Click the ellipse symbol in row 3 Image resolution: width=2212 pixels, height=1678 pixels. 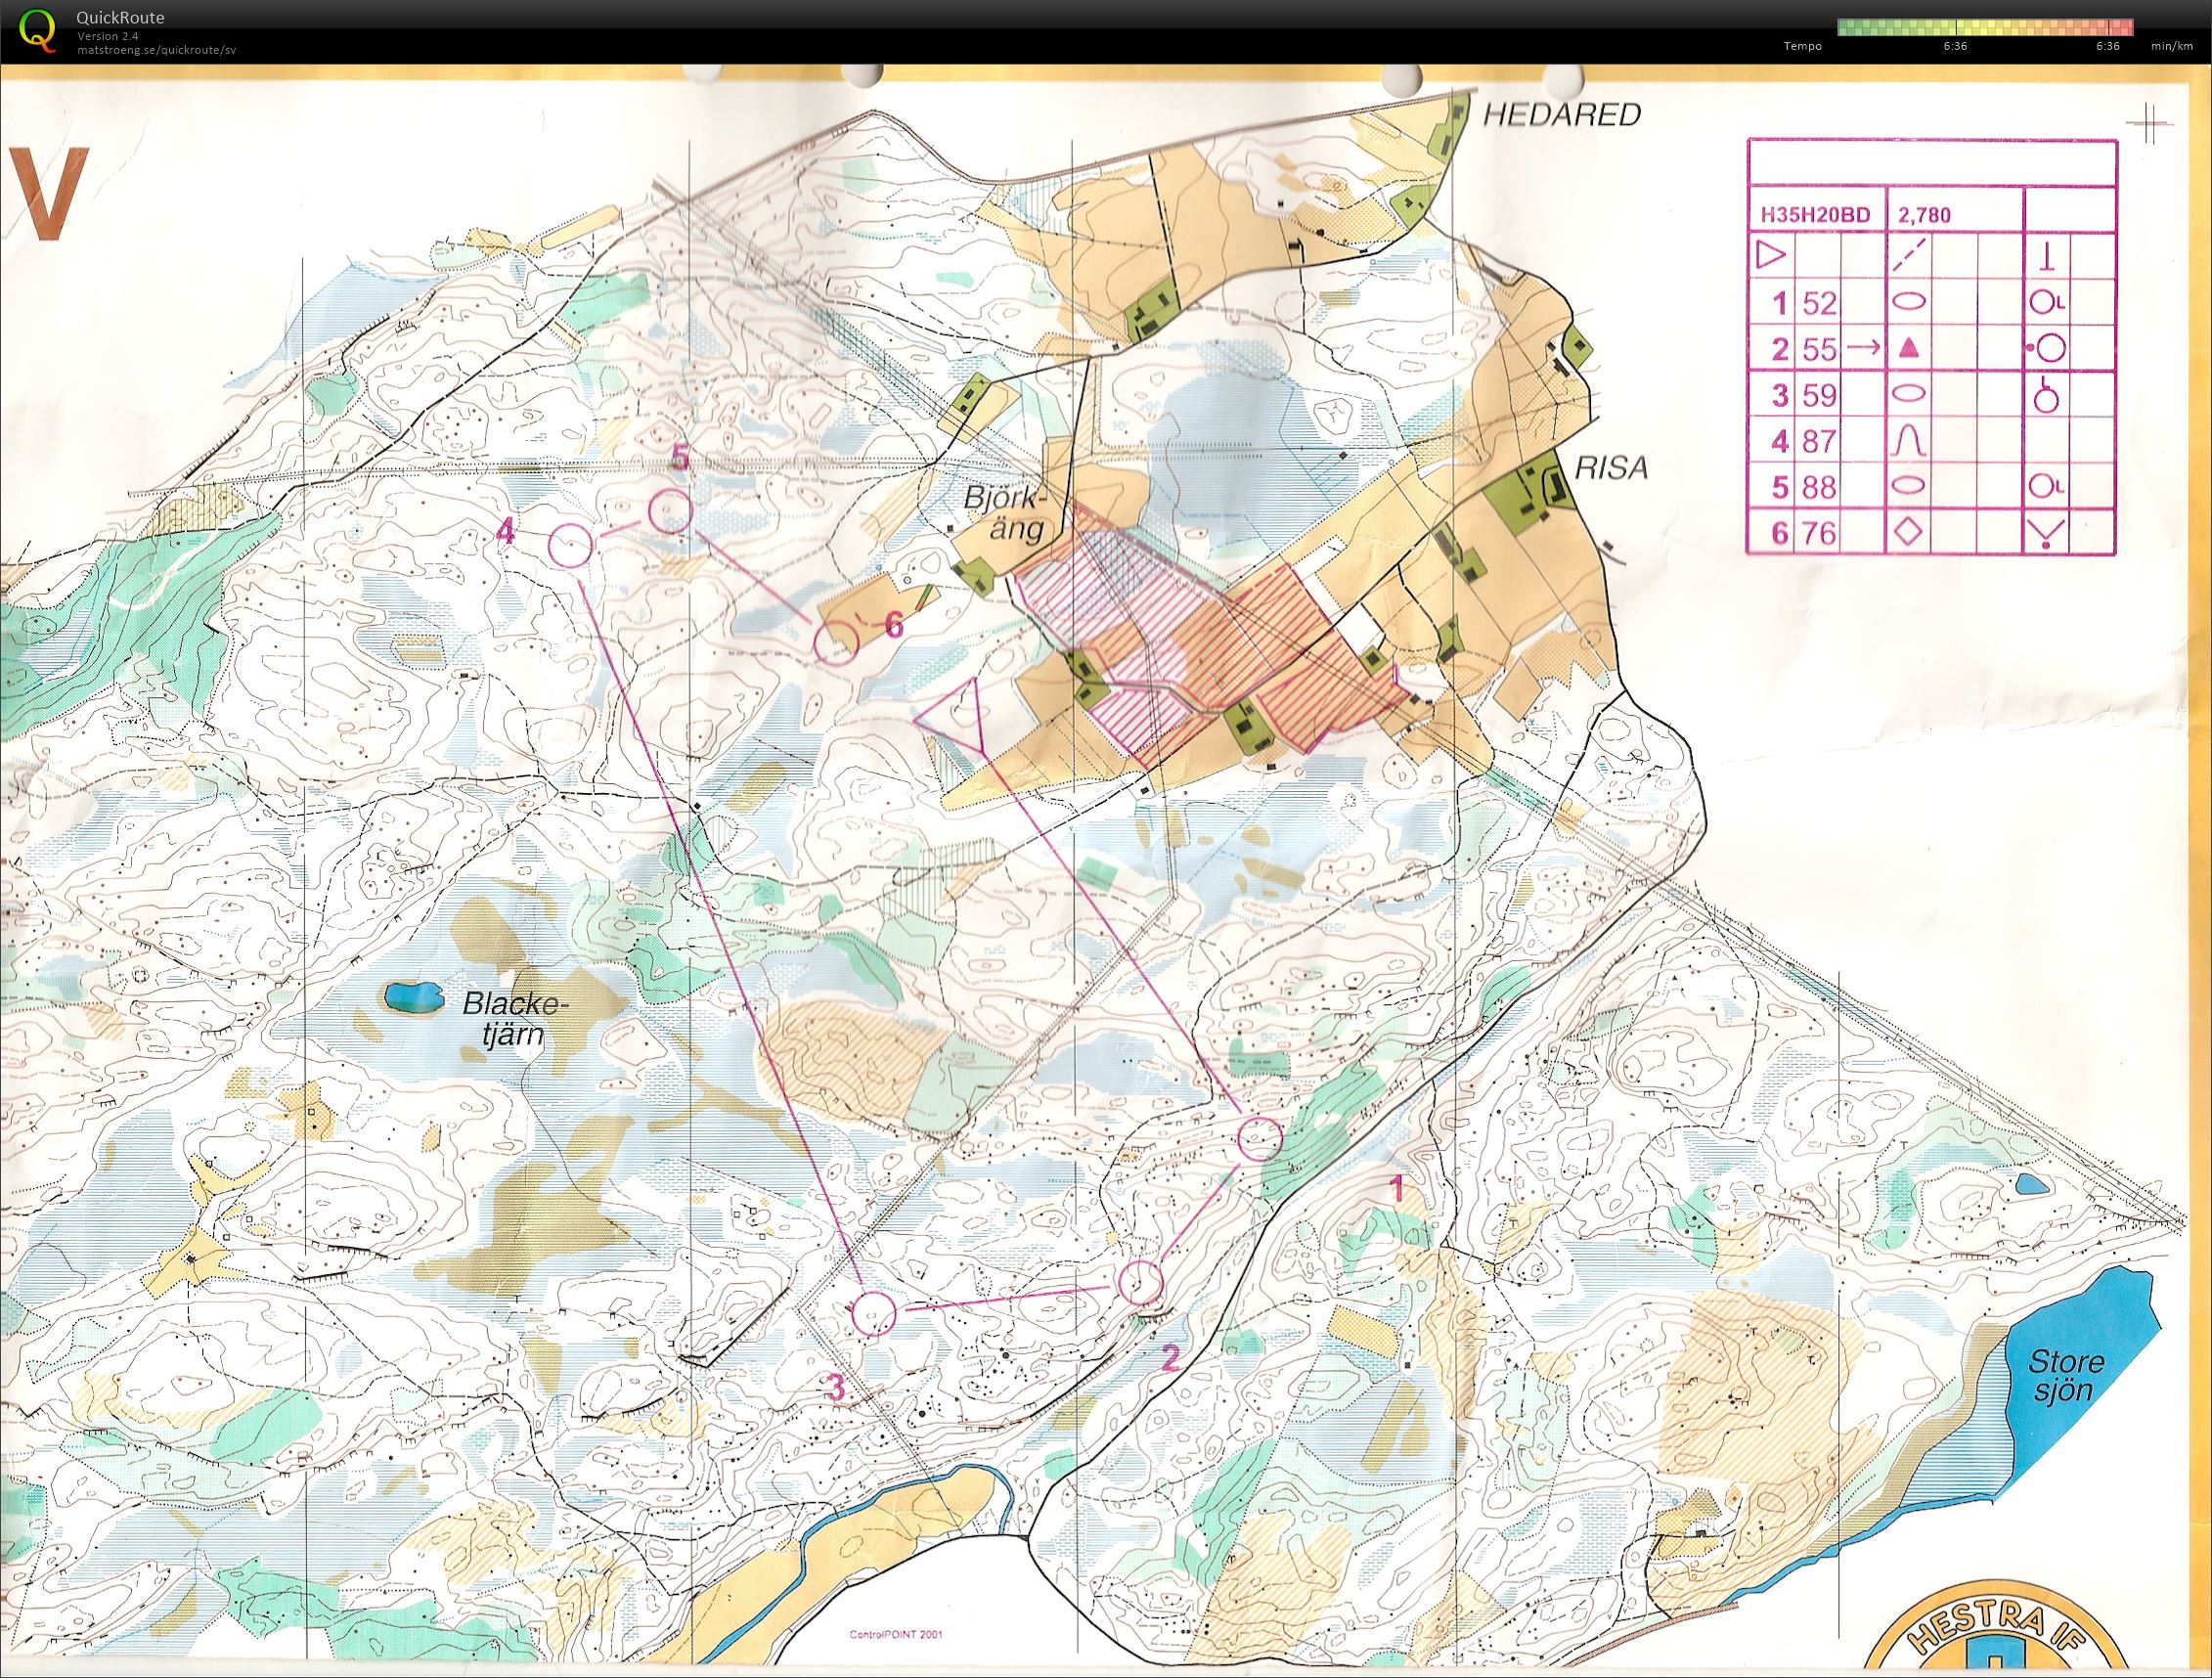(1910, 394)
